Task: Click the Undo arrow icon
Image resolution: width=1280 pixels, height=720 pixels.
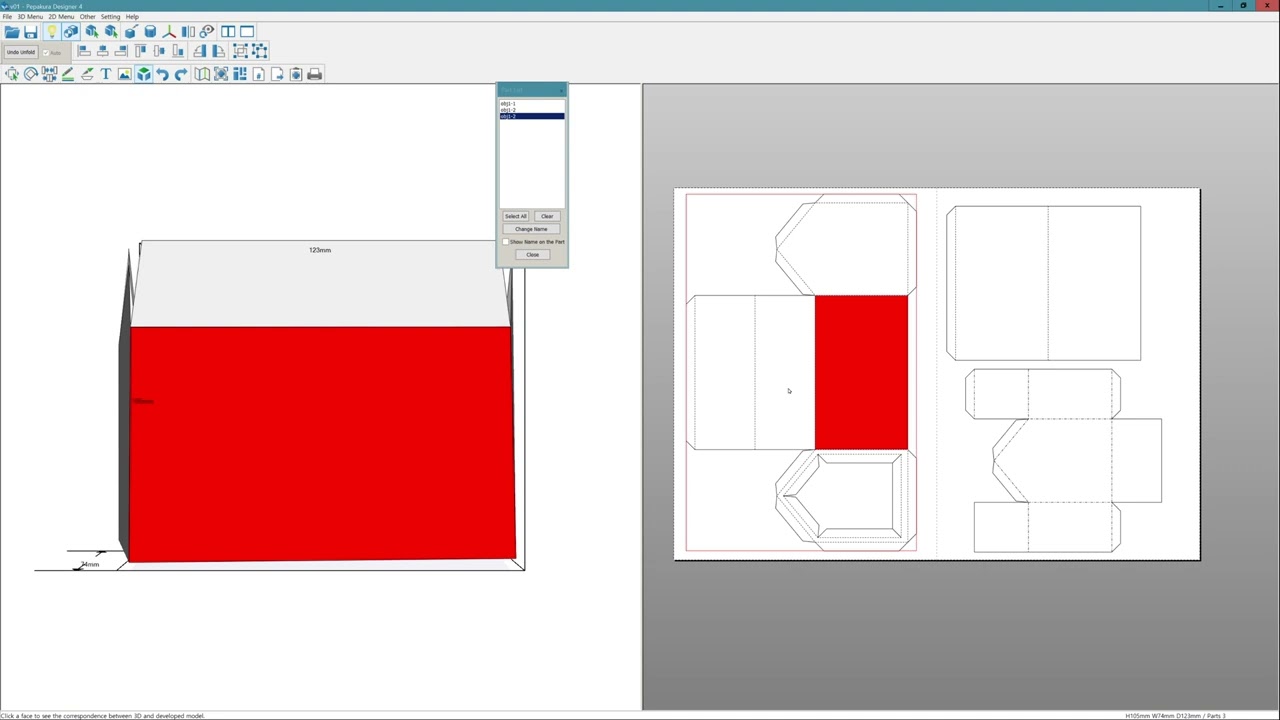Action: [x=162, y=74]
